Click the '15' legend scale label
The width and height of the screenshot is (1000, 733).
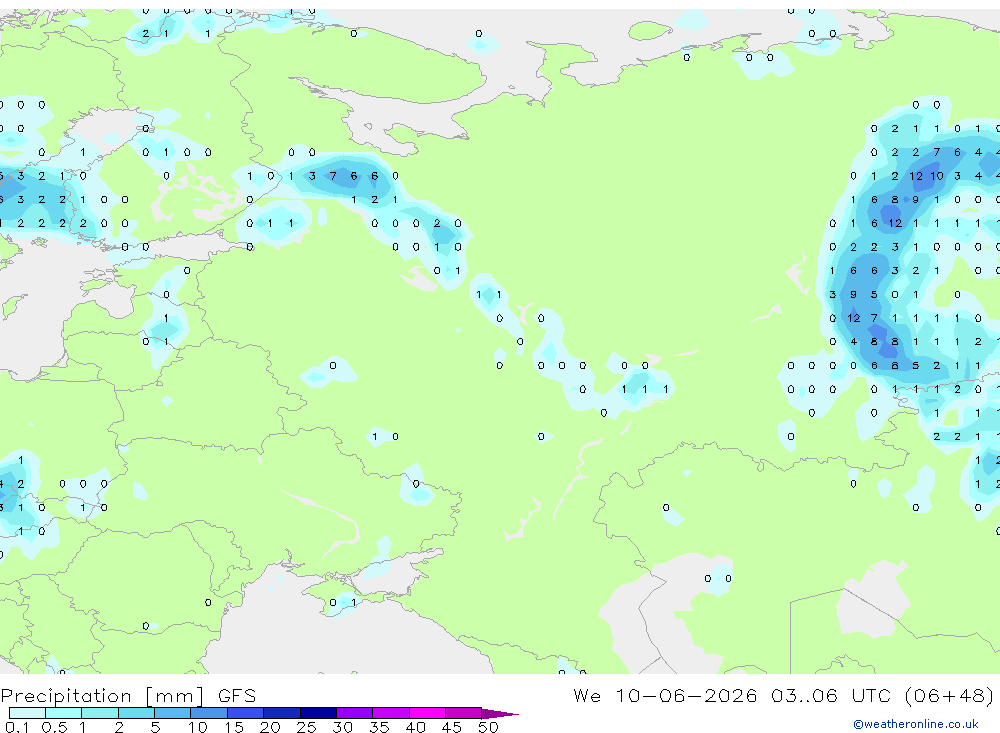tap(234, 727)
